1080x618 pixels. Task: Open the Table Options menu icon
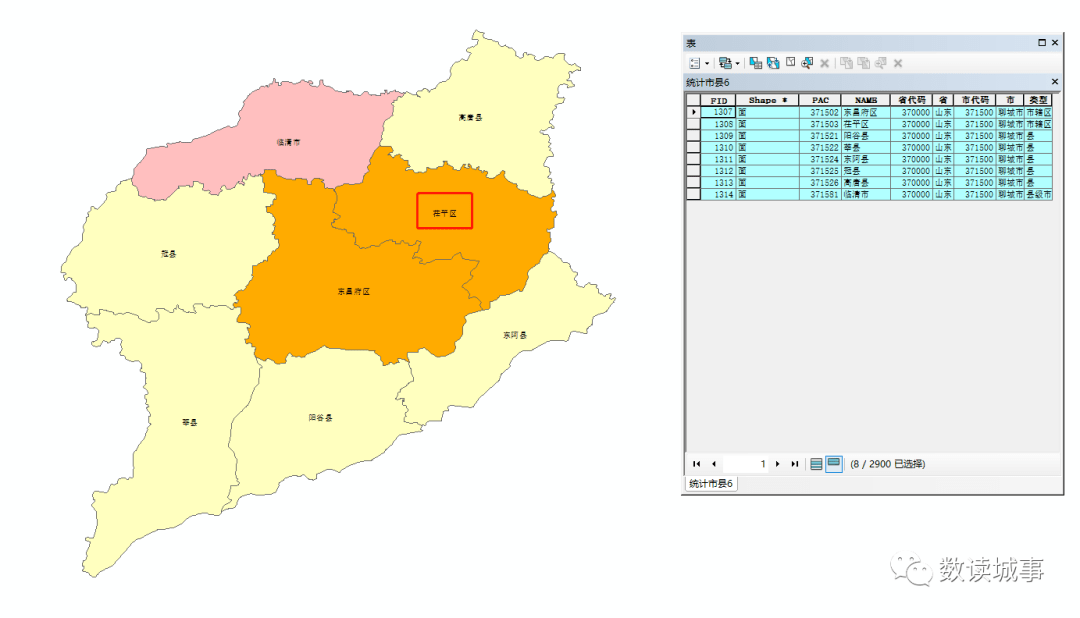pyautogui.click(x=693, y=63)
